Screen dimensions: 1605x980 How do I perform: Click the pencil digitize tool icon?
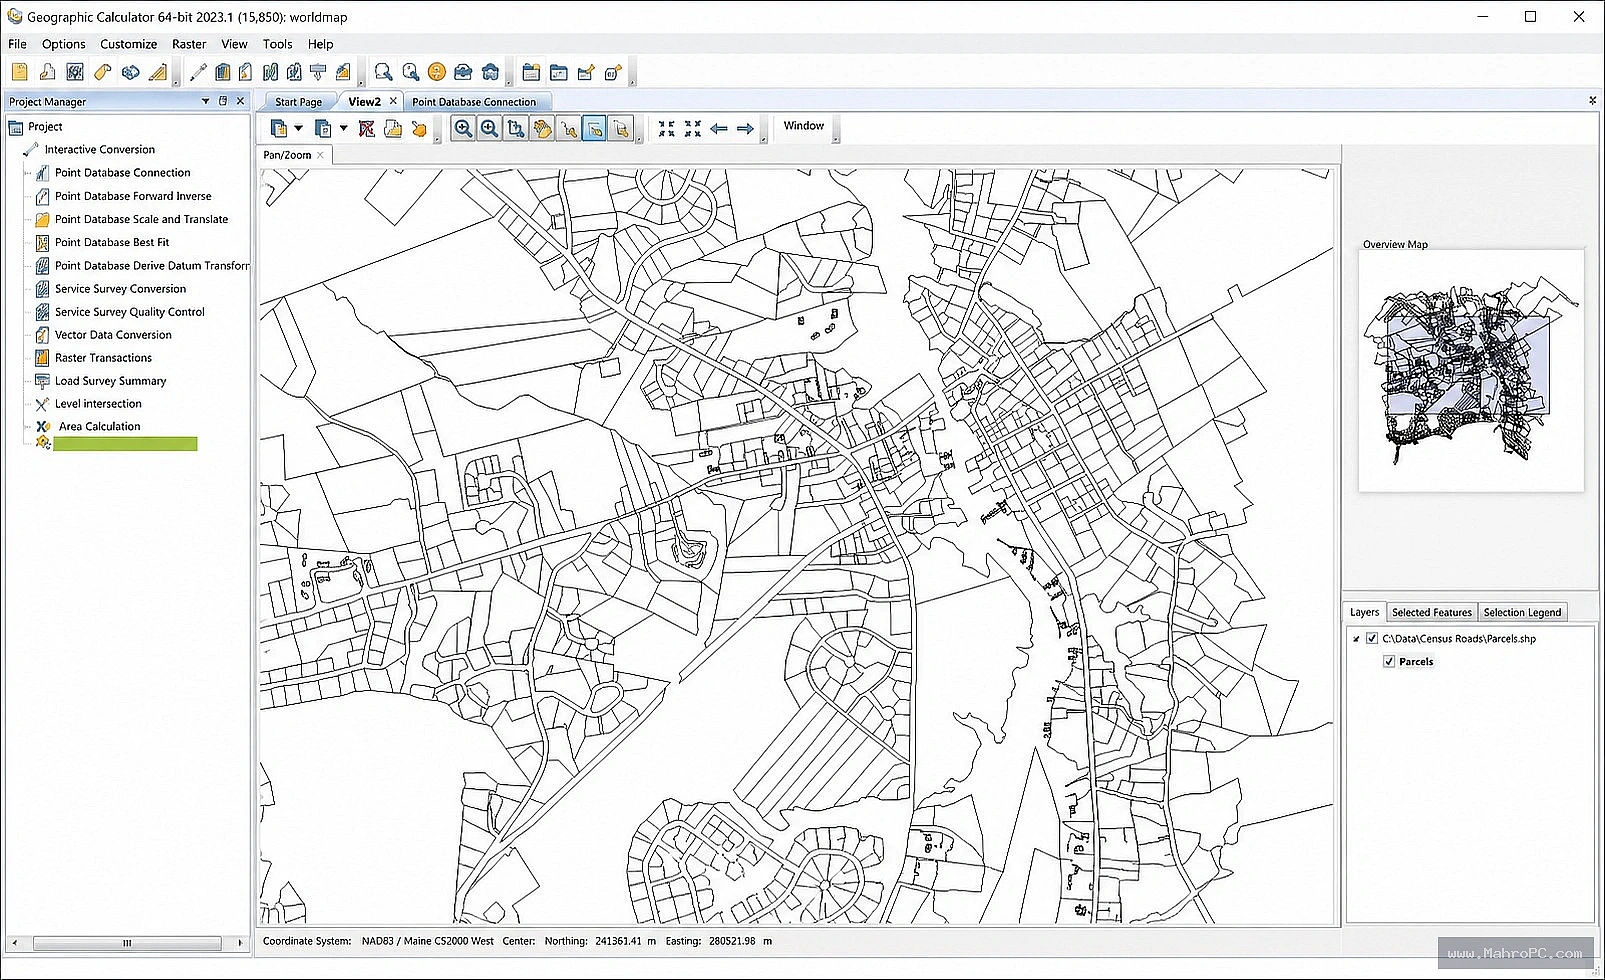(198, 72)
